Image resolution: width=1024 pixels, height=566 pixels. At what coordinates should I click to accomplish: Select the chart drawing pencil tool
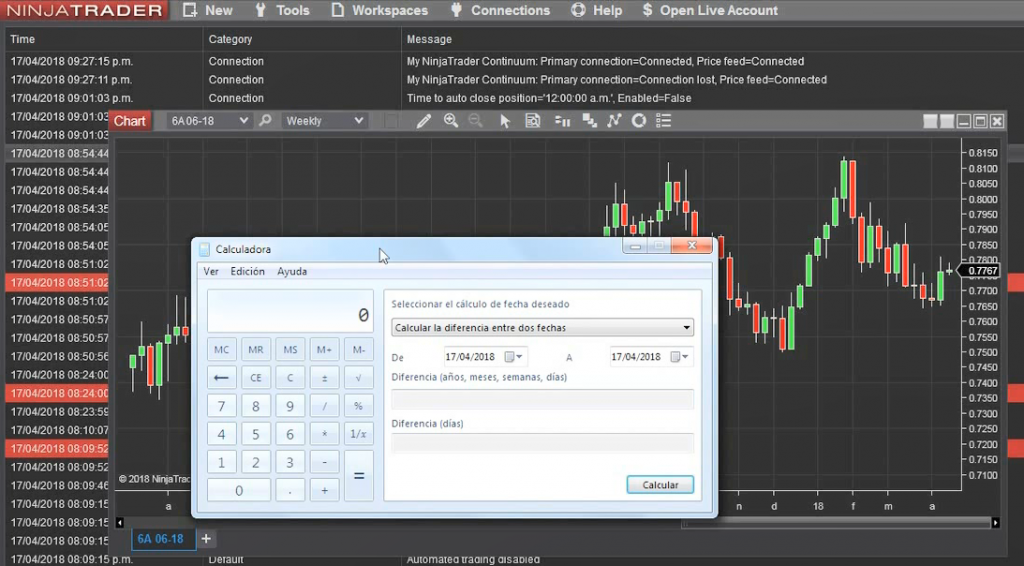424,121
